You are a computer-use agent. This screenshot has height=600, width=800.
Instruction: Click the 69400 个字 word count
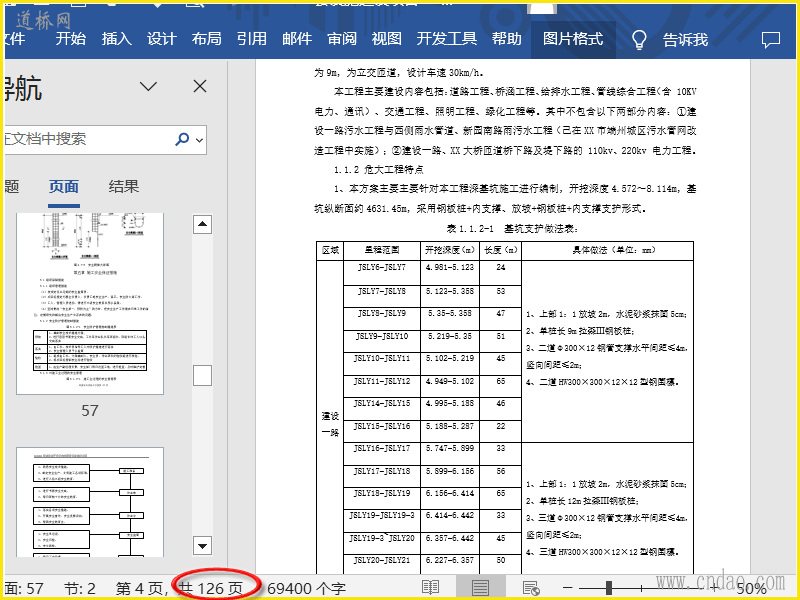306,589
